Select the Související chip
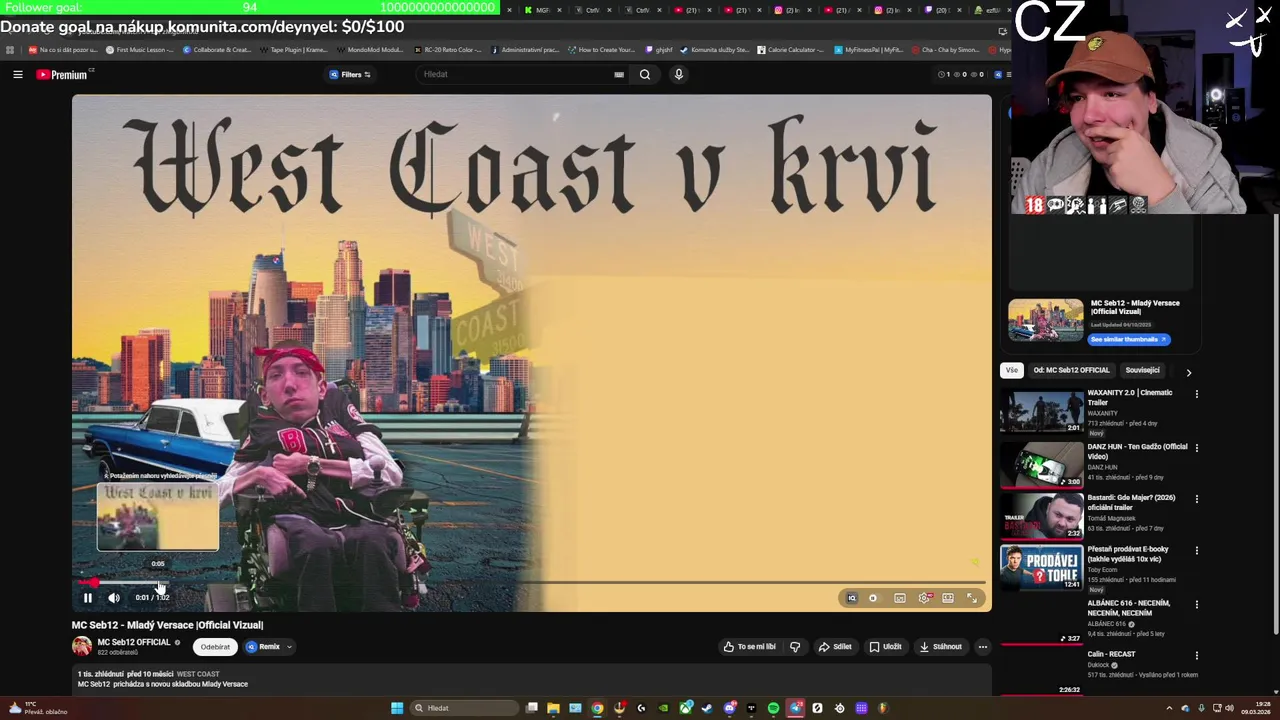Image resolution: width=1280 pixels, height=720 pixels. tap(1142, 370)
